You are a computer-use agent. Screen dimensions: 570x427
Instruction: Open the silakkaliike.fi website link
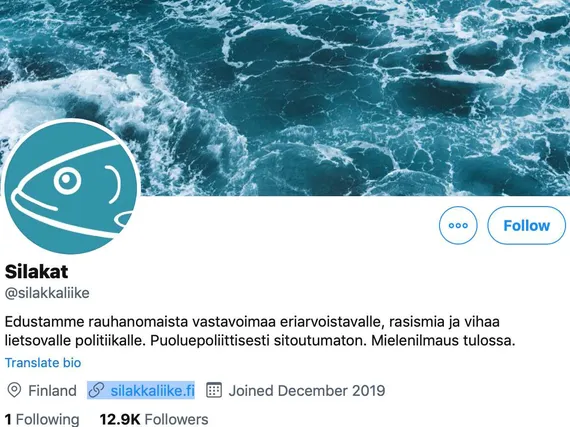[x=153, y=391]
